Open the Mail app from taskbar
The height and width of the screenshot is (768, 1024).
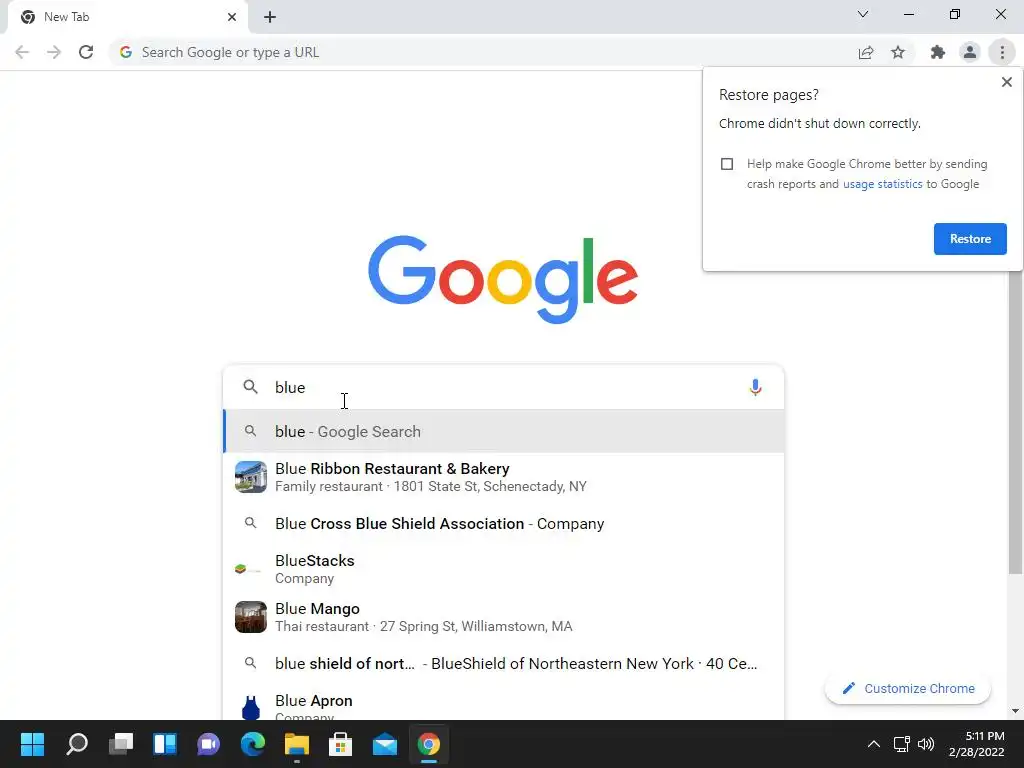point(385,744)
